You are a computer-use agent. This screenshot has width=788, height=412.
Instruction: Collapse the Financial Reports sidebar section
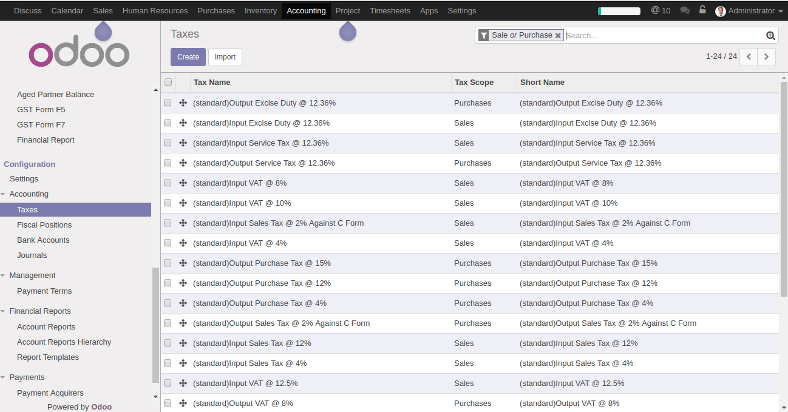(x=3, y=311)
